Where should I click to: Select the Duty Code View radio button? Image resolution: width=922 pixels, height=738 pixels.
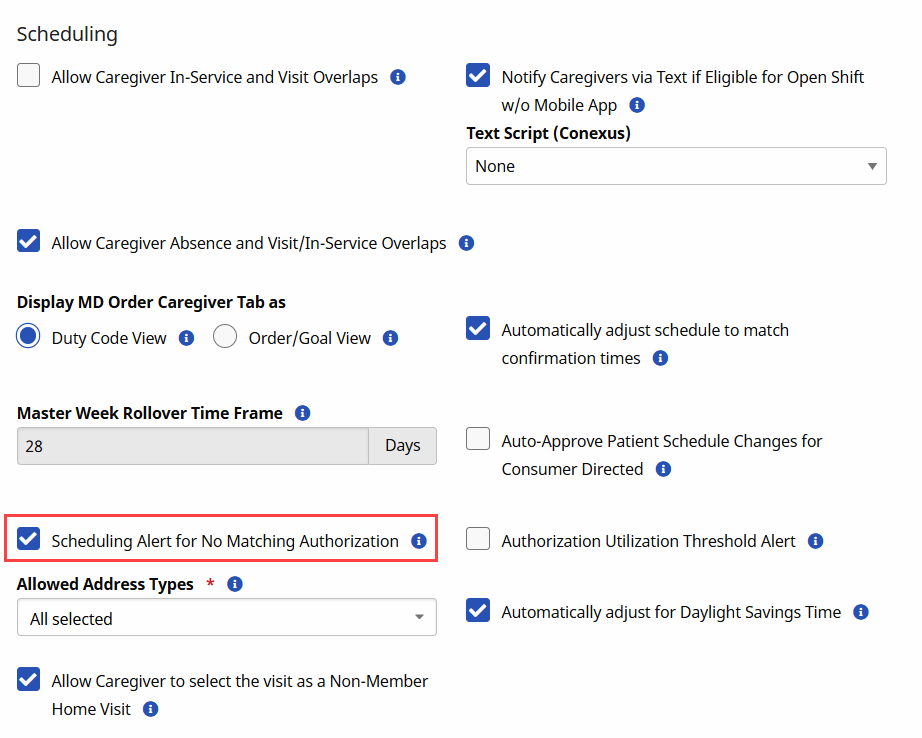coord(29,337)
